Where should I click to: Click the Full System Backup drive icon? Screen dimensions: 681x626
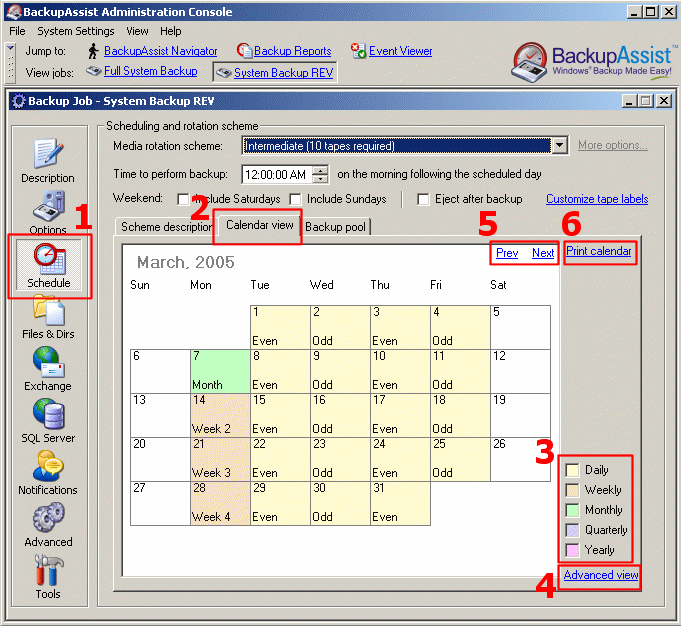tap(93, 71)
